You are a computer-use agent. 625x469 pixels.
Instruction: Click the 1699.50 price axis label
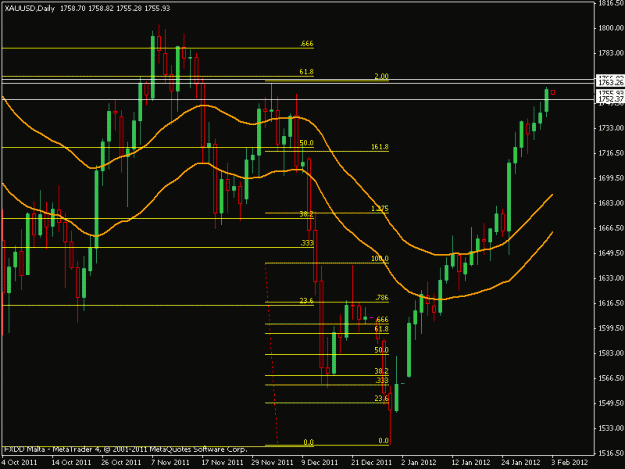coord(611,178)
